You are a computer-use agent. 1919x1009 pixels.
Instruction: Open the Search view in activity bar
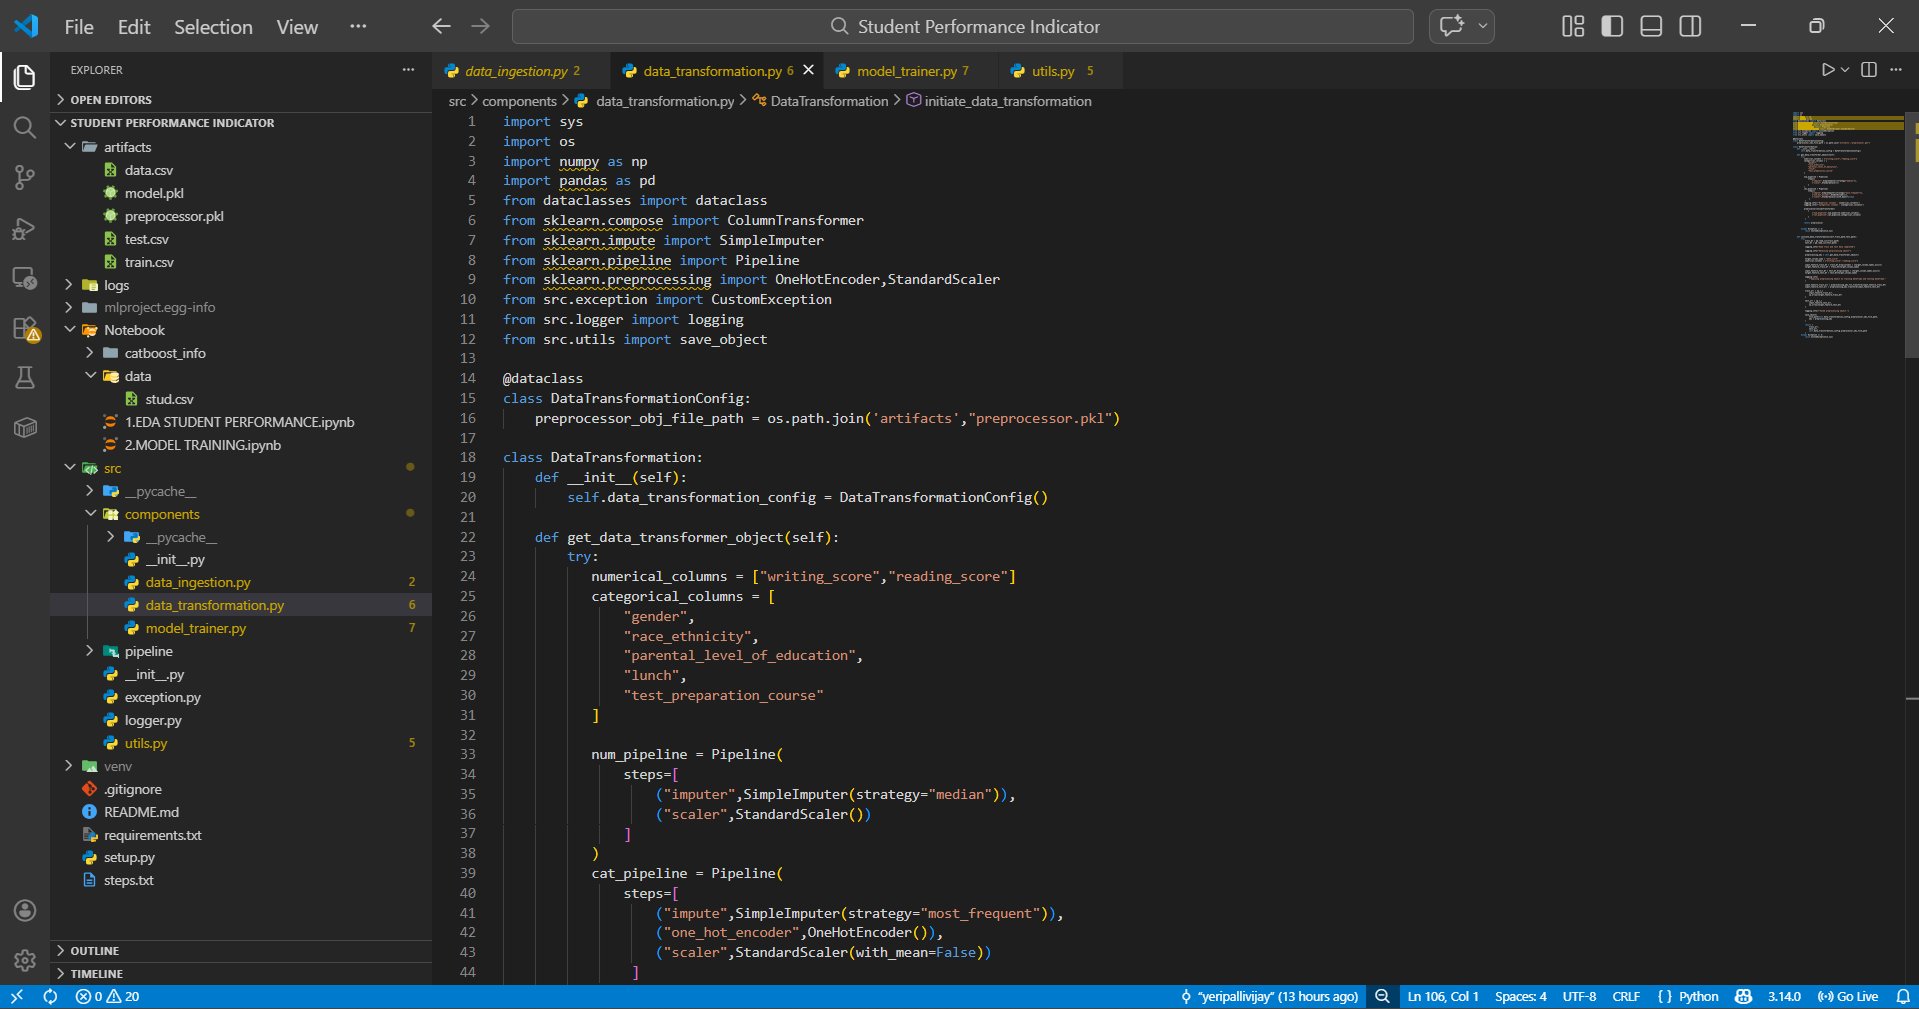(24, 128)
